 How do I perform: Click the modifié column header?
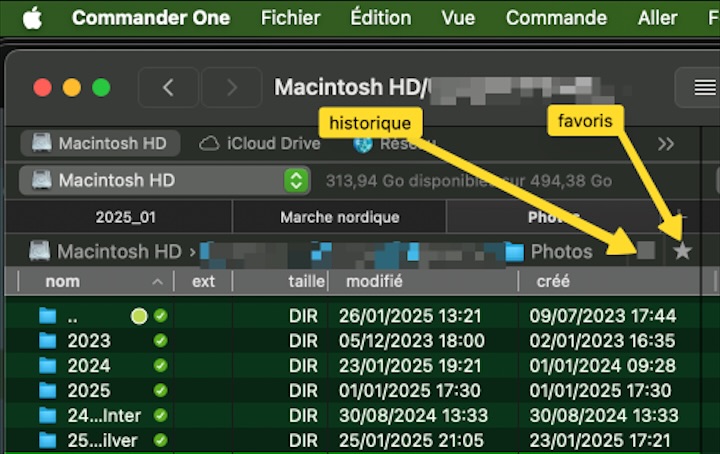pos(374,282)
